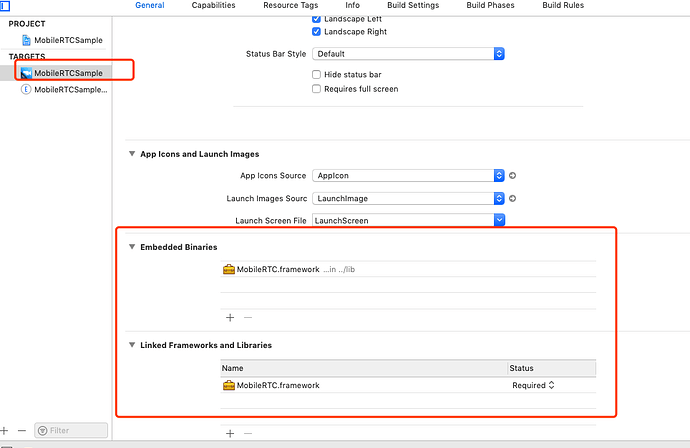The width and height of the screenshot is (690, 448).
Task: Add a new target with plus
Action: click(4, 431)
